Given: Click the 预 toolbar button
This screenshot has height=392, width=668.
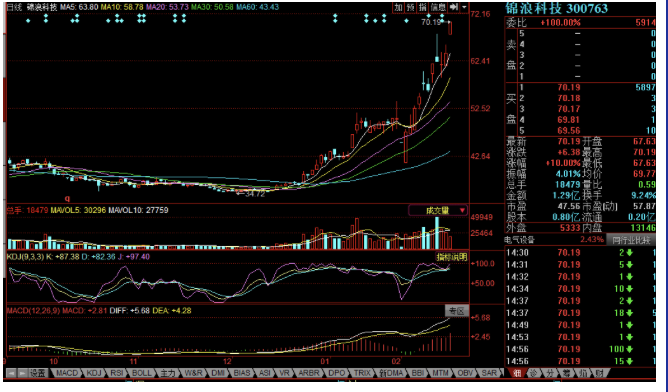Looking at the screenshot, I should pos(410,7).
